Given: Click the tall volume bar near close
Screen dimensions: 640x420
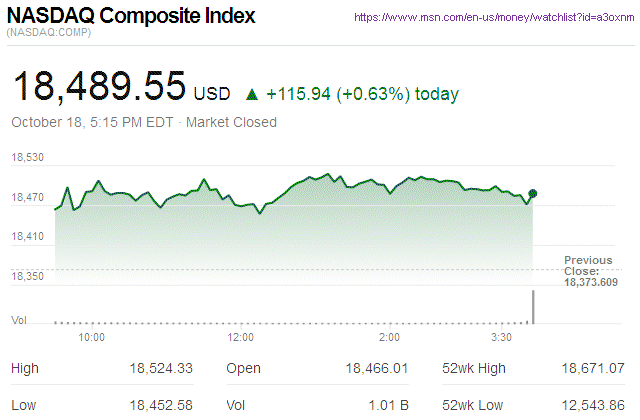Looking at the screenshot, I should coord(534,307).
